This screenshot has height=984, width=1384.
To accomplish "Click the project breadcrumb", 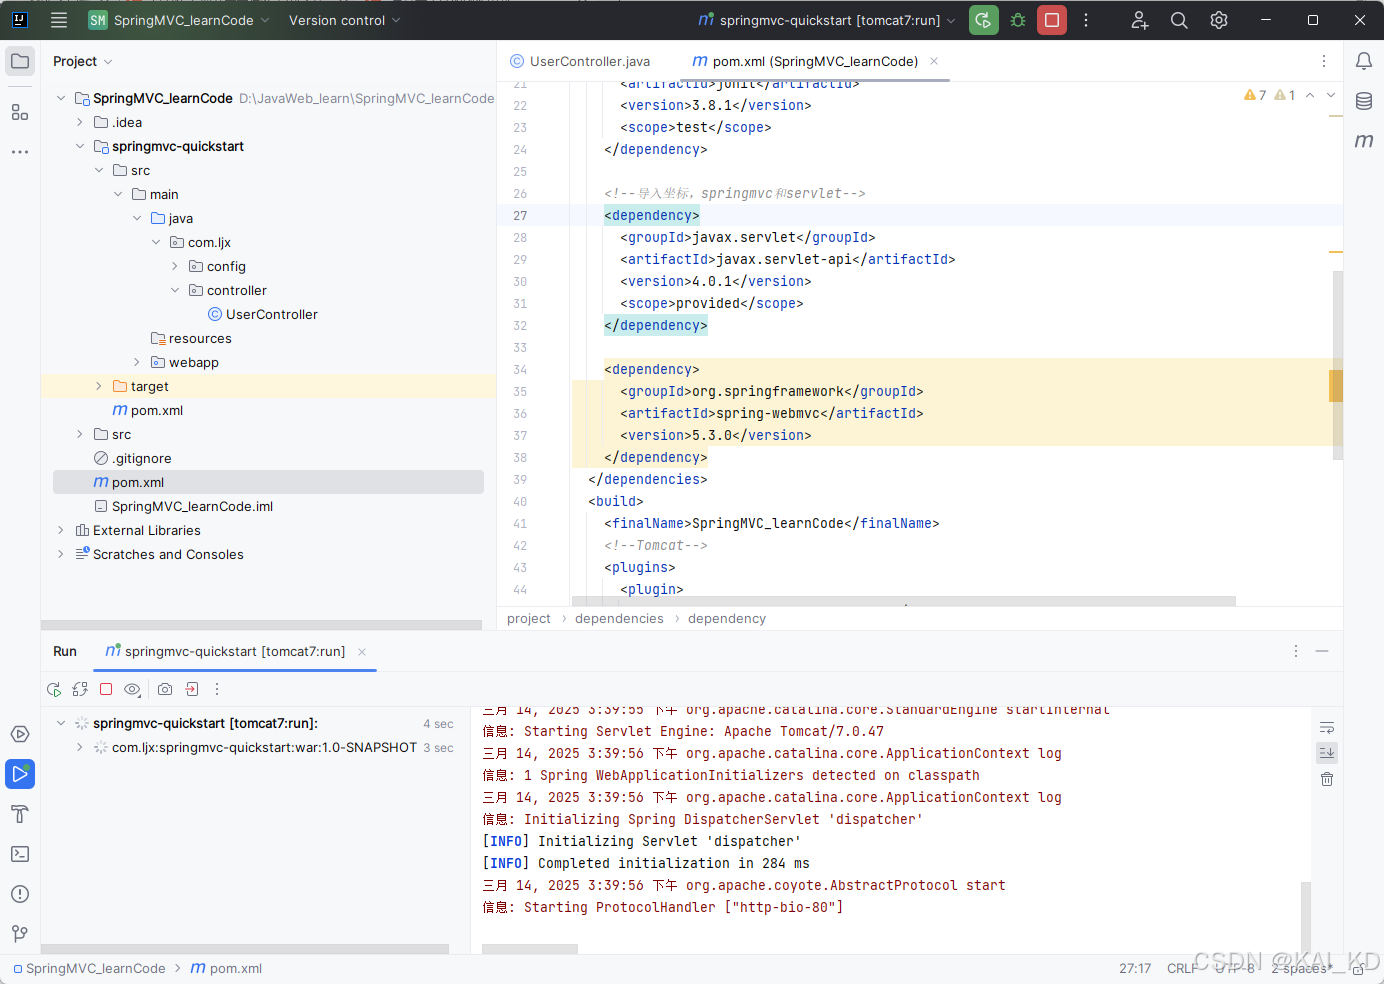I will coord(529,618).
